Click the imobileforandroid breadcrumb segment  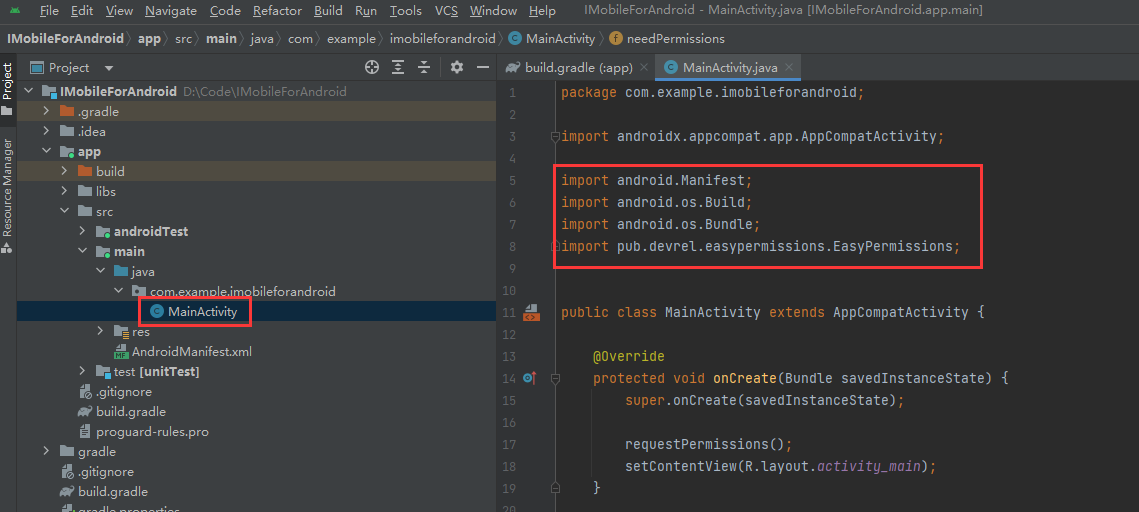(x=442, y=39)
